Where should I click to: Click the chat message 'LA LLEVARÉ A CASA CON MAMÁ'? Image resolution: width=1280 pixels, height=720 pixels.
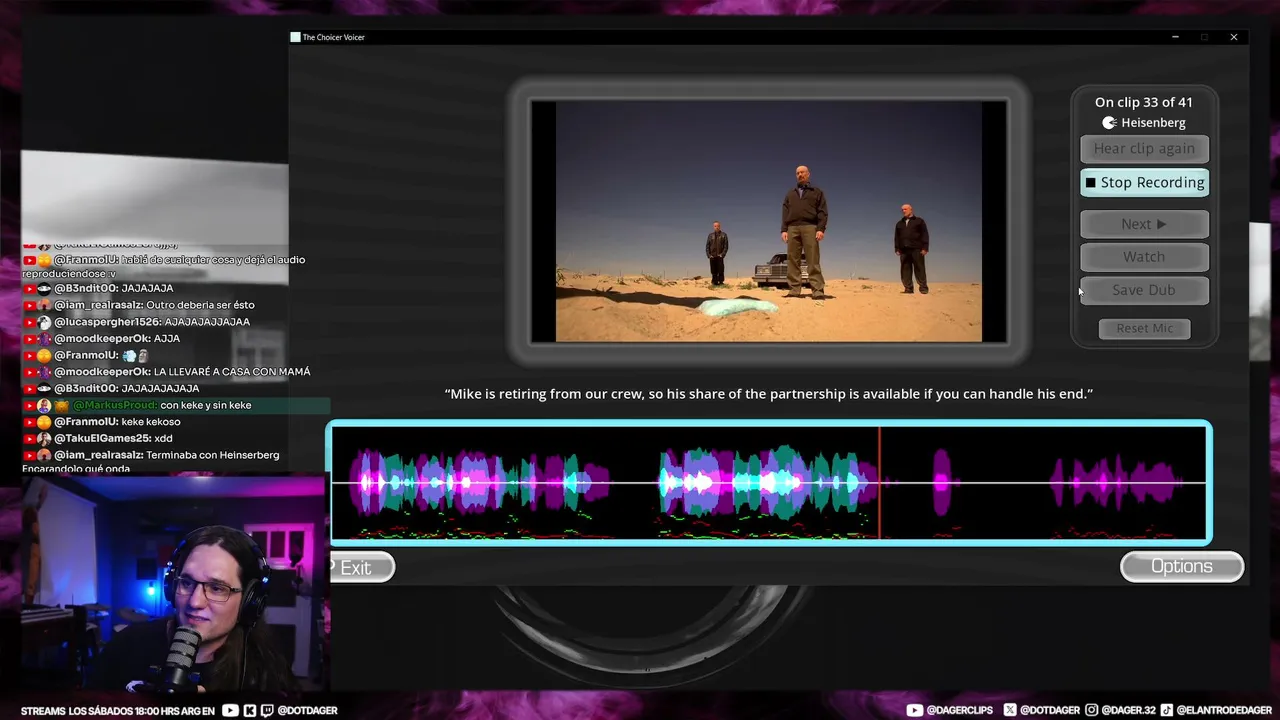[232, 372]
